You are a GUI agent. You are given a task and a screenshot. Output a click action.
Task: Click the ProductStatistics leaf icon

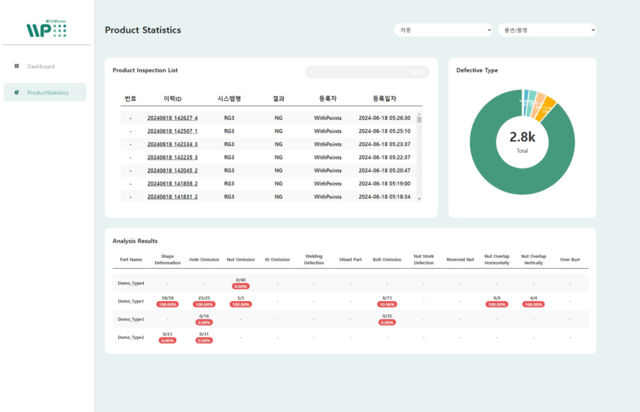pyautogui.click(x=16, y=92)
